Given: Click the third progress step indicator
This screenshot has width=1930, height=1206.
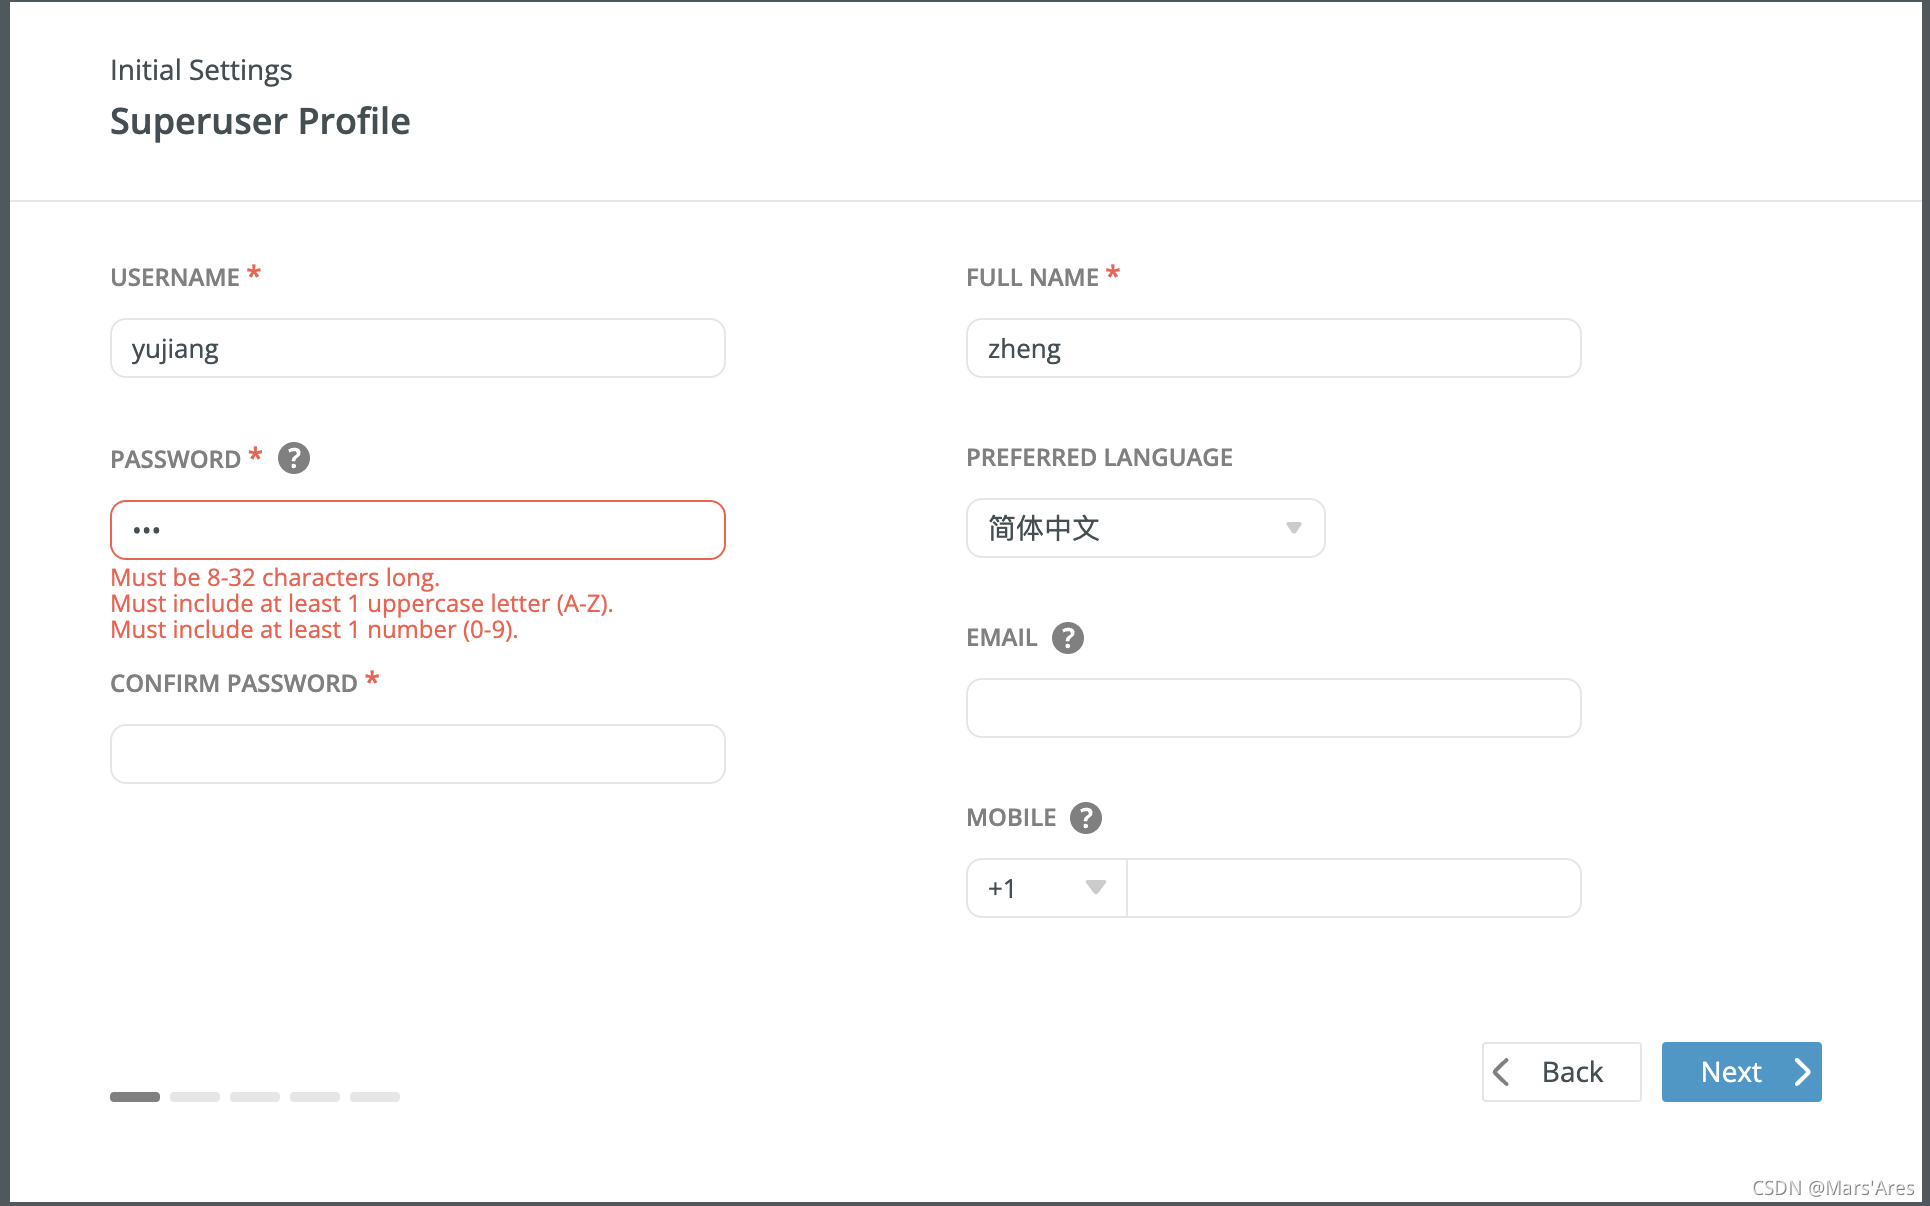Looking at the screenshot, I should (255, 1097).
